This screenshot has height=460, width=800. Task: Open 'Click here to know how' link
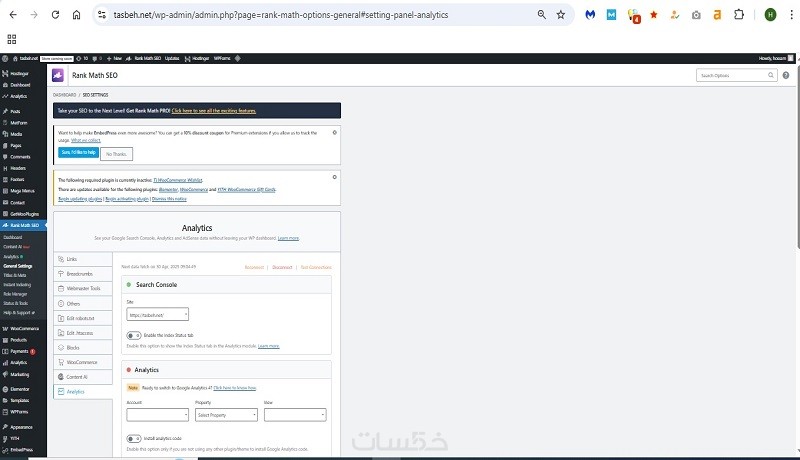click(x=235, y=388)
